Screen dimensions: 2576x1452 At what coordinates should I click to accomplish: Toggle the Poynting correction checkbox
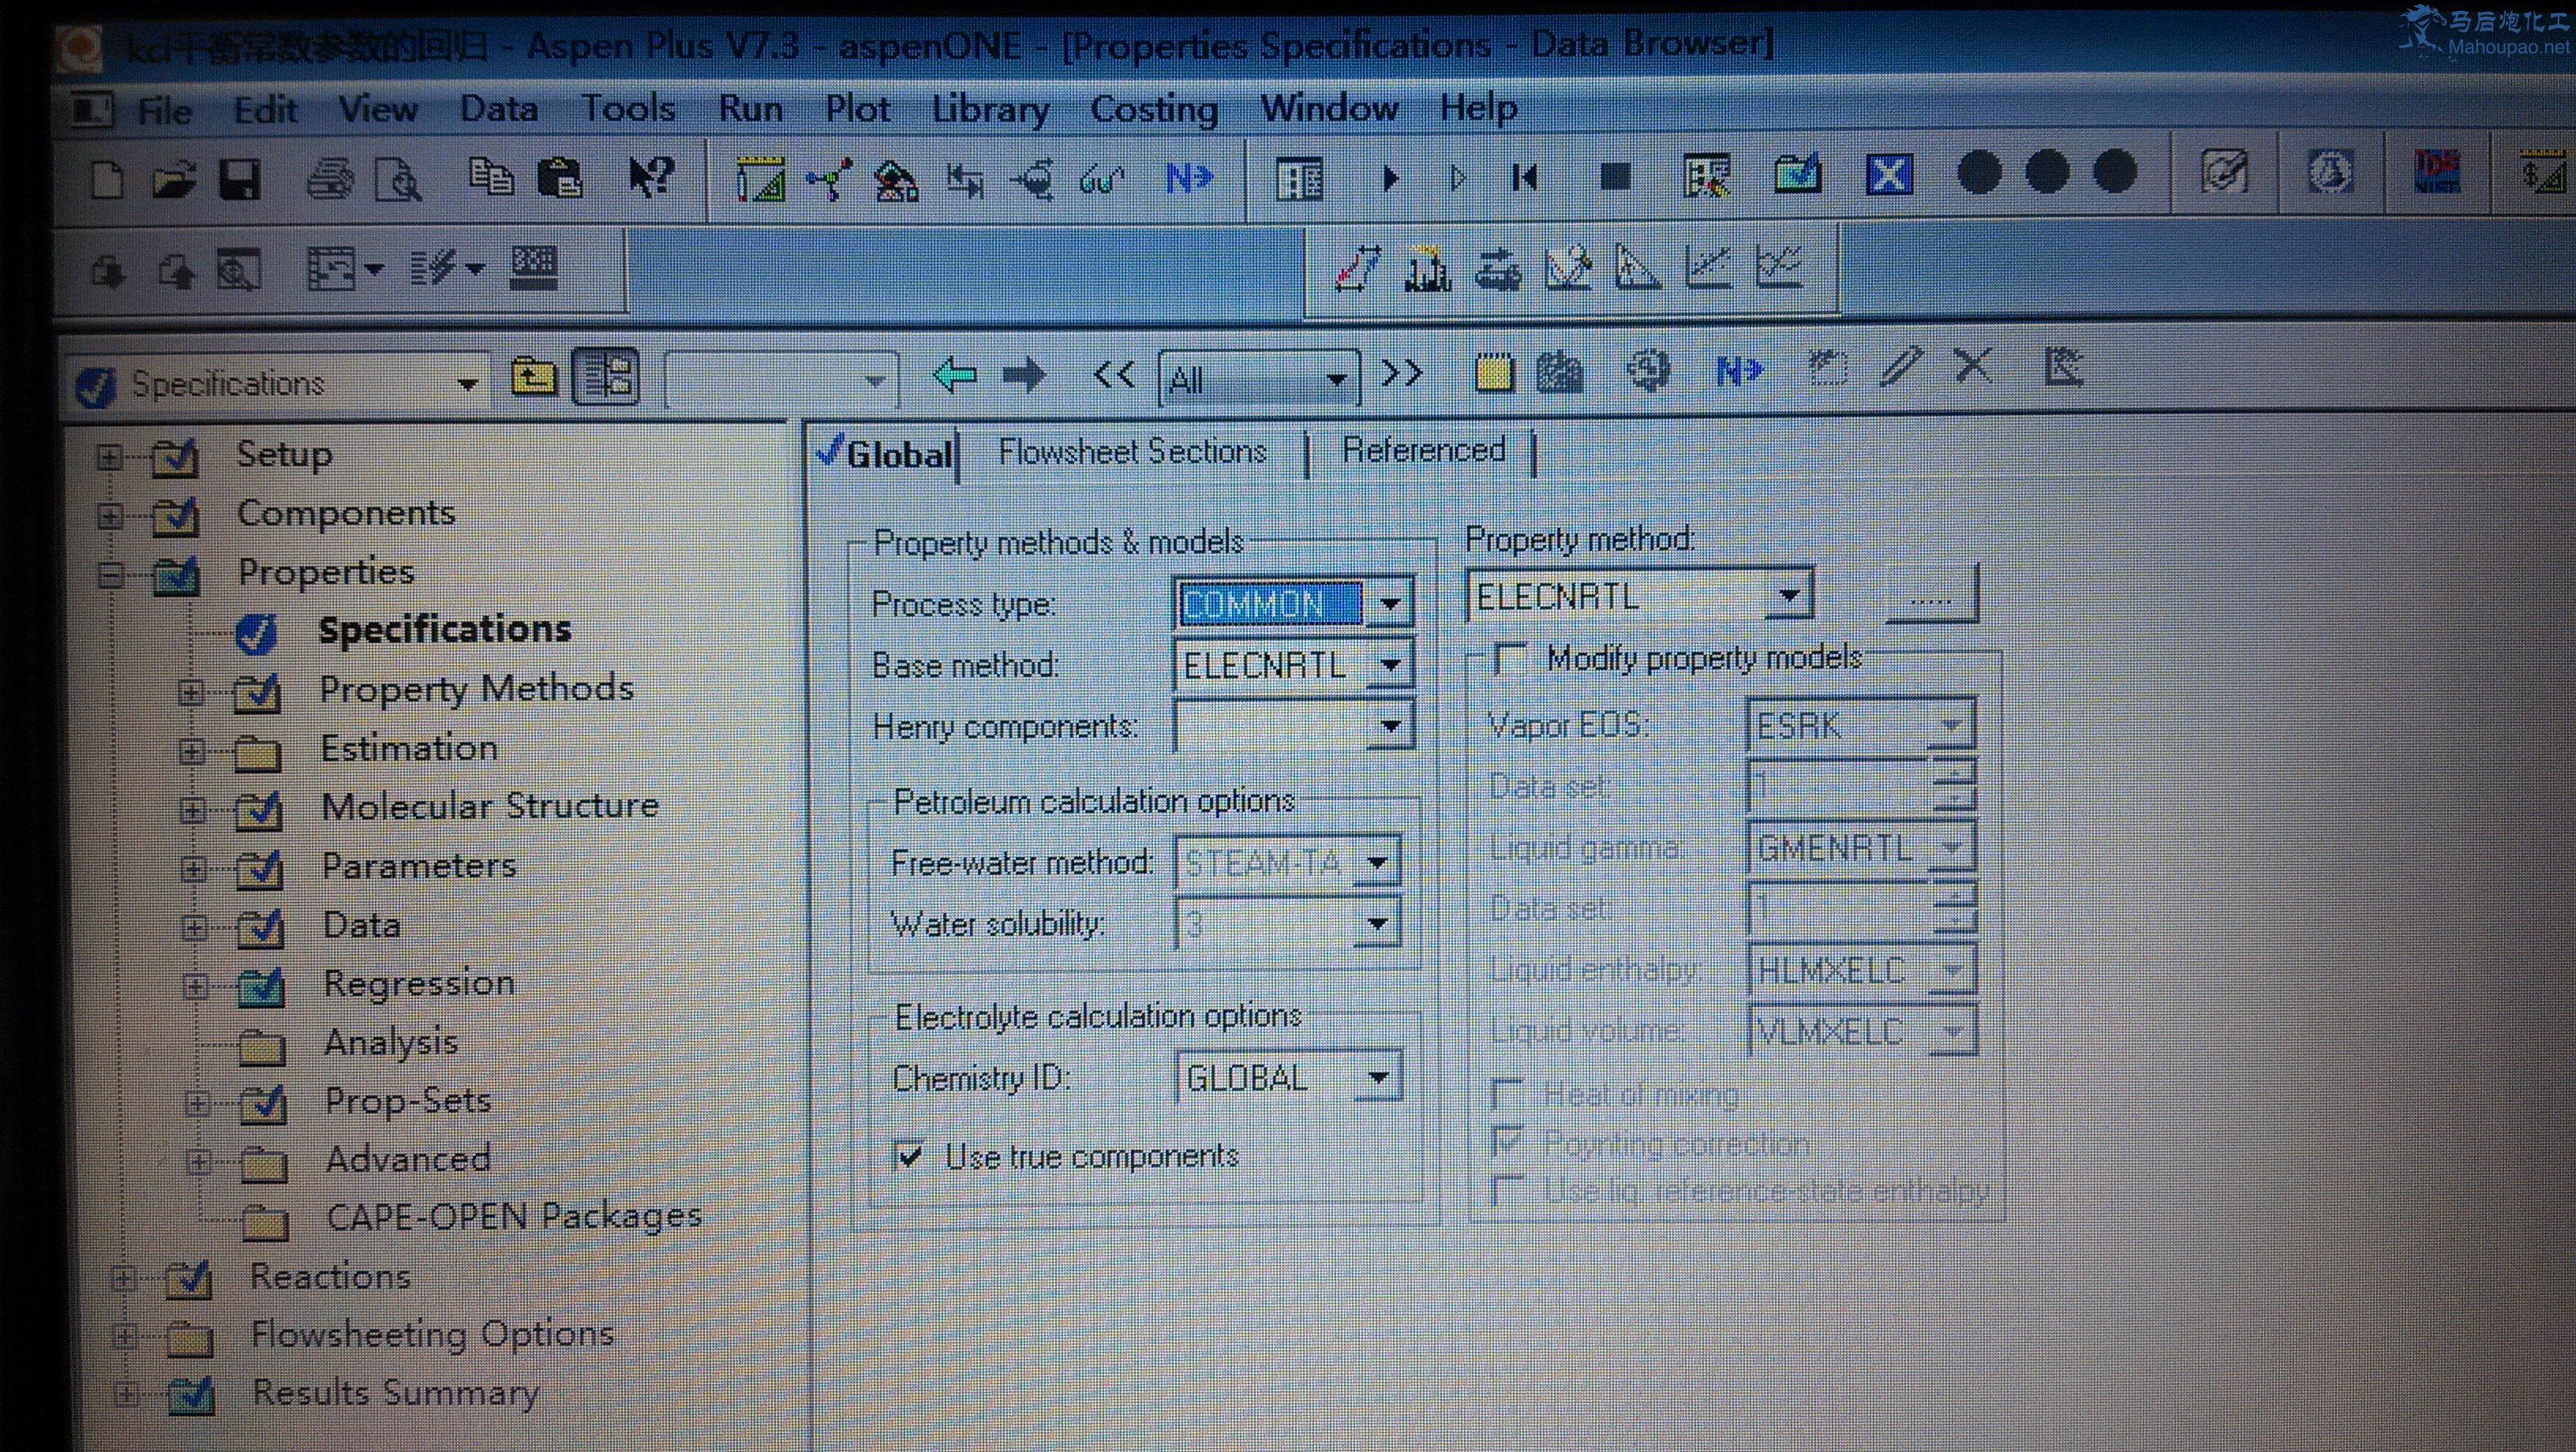pyautogui.click(x=1506, y=1141)
